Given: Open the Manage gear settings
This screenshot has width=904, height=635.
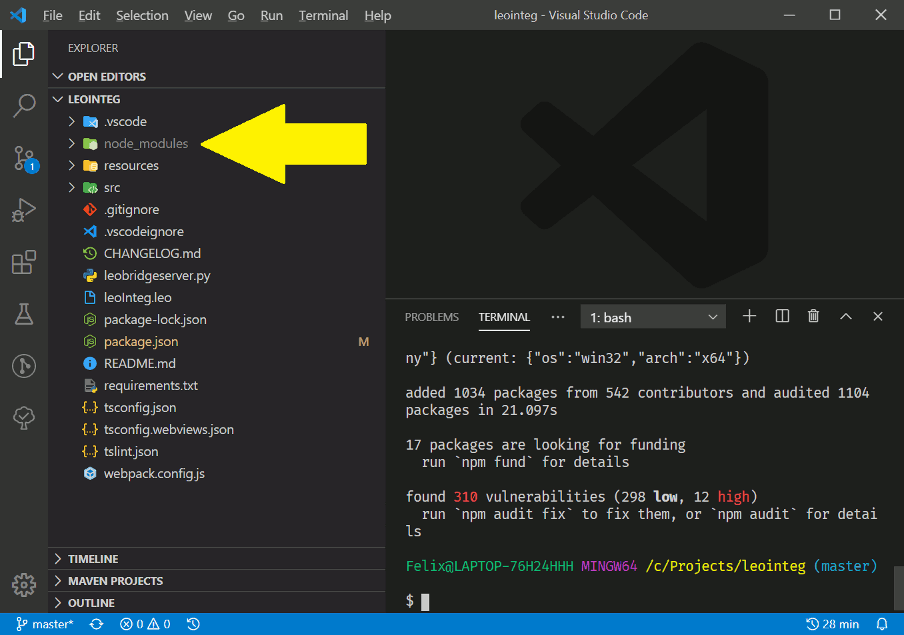Looking at the screenshot, I should coord(24,585).
